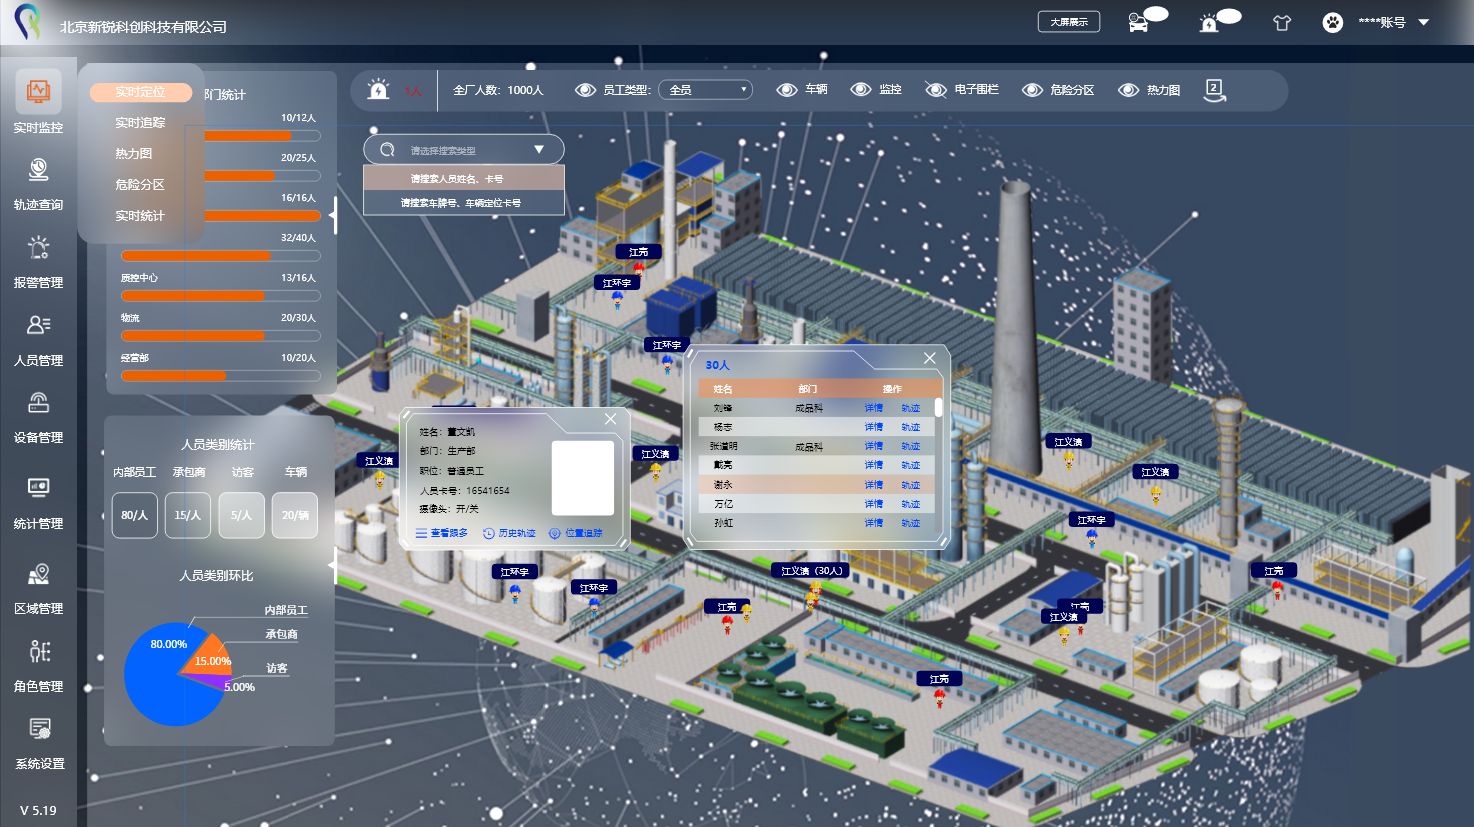
Task: Go to 人员管理 personnel management
Action: [x=38, y=338]
